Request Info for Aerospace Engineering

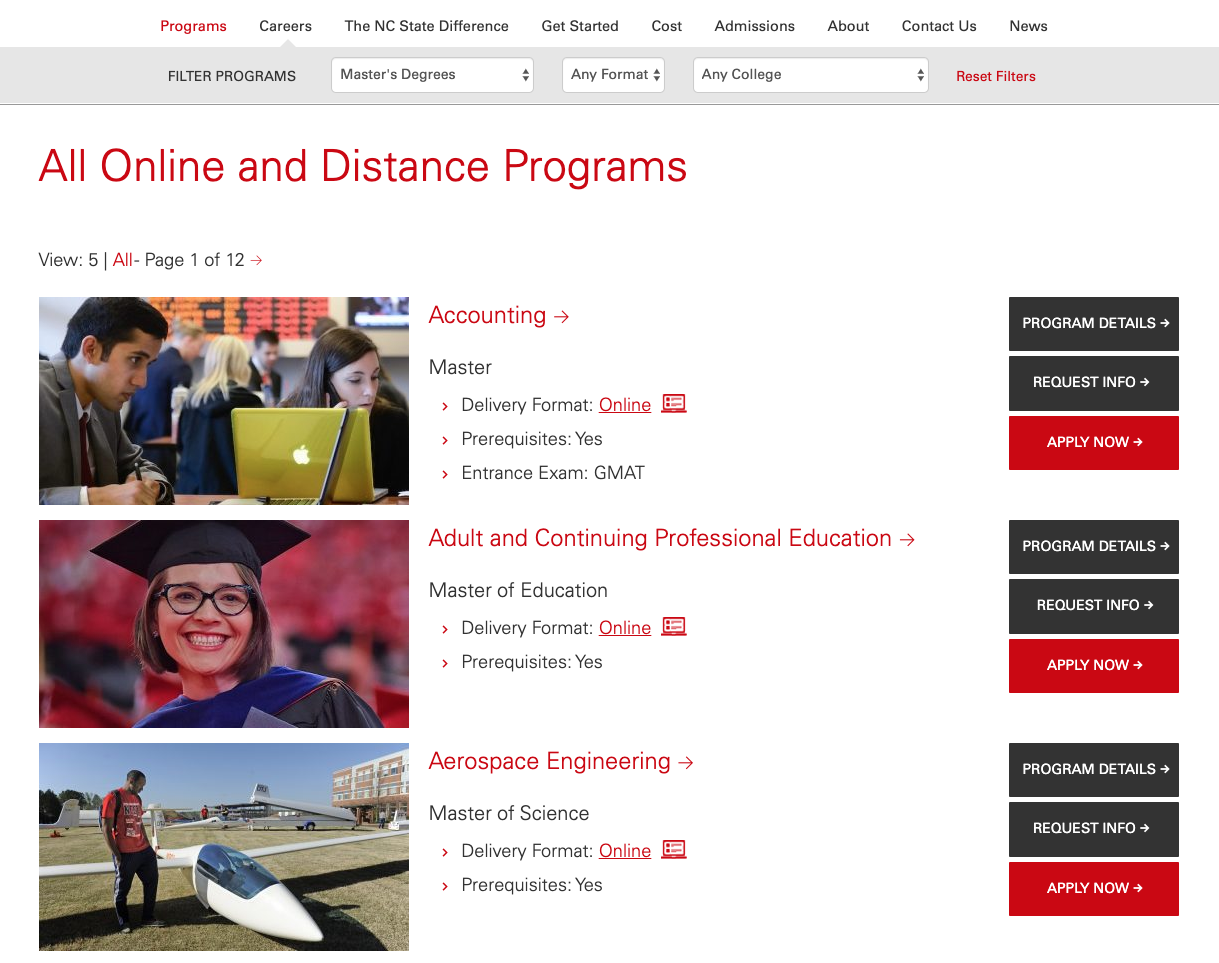click(1094, 829)
